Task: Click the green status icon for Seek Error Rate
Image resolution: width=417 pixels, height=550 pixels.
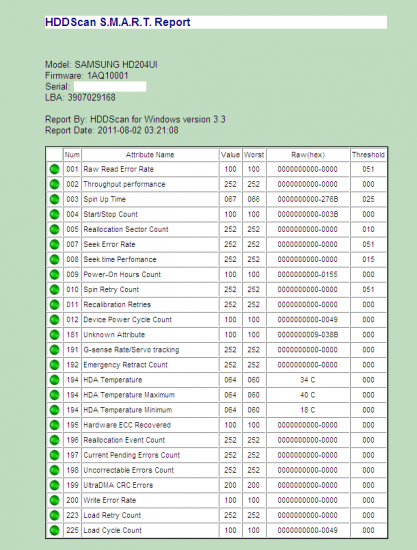Action: click(x=54, y=244)
